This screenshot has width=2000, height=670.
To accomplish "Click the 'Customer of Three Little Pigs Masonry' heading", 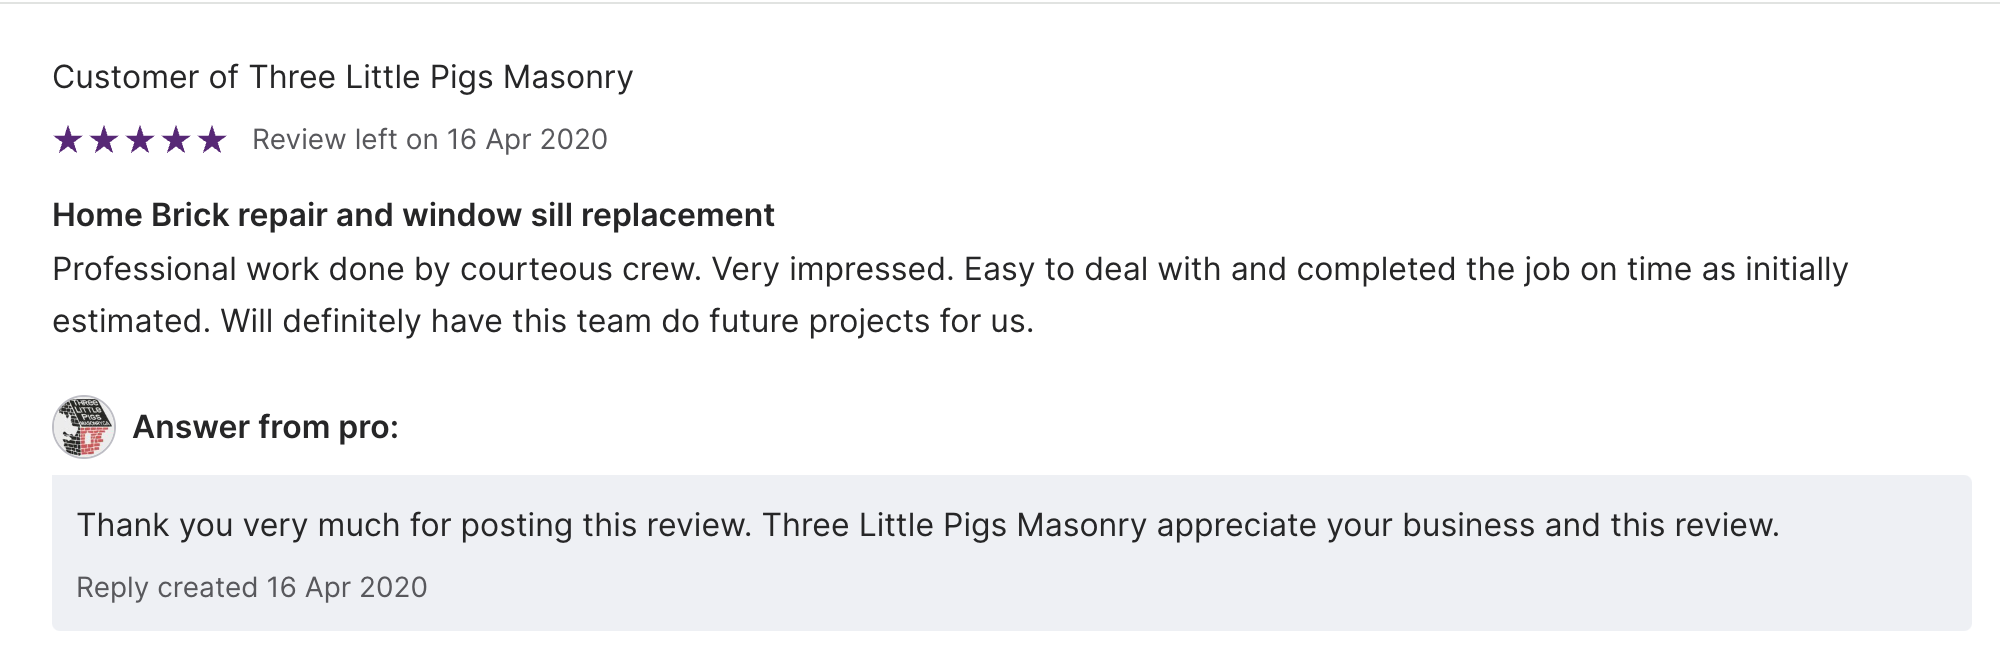I will pos(342,77).
